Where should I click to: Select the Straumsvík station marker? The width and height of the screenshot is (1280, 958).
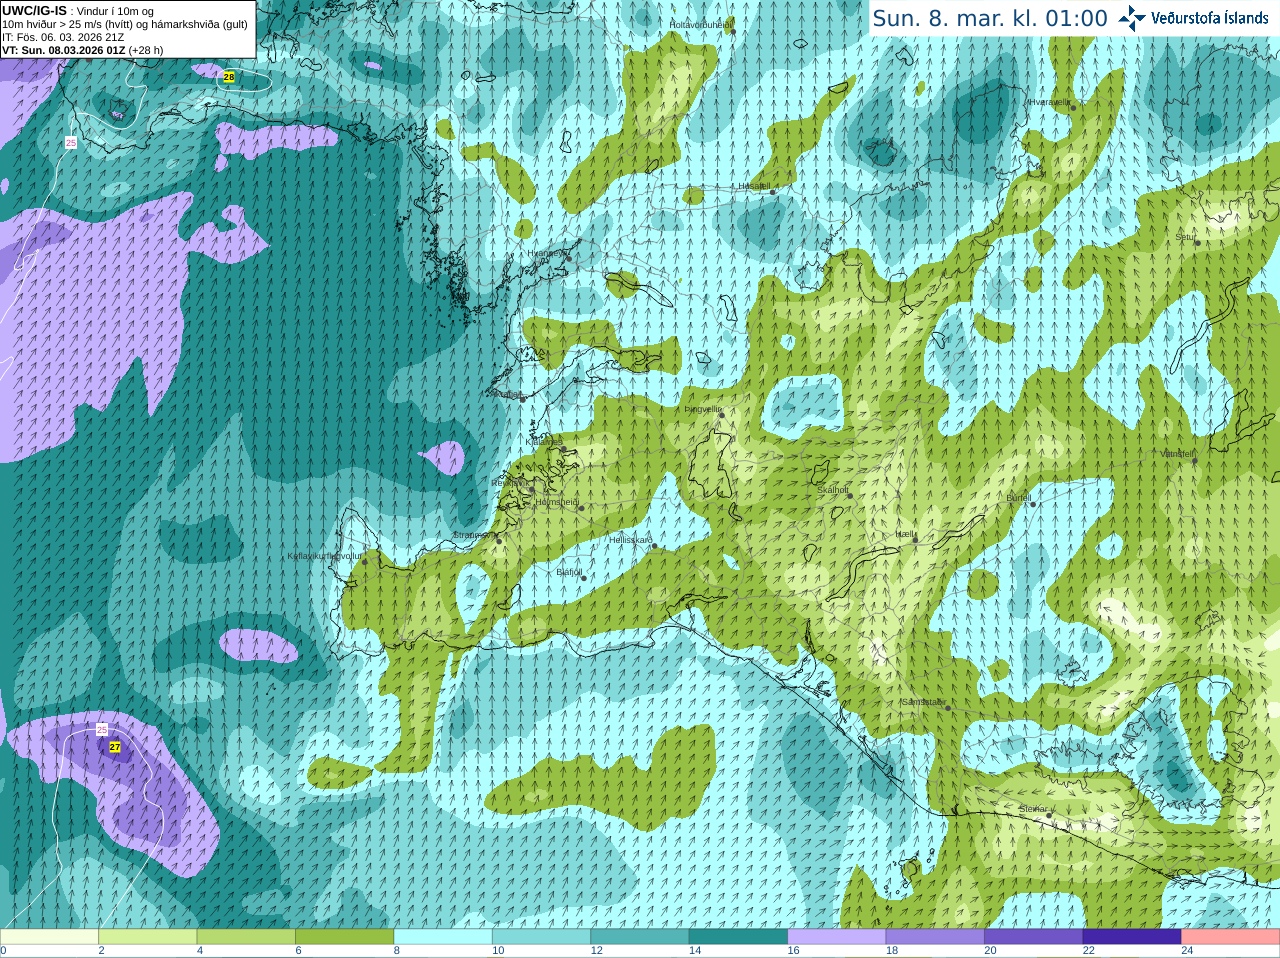pos(499,541)
